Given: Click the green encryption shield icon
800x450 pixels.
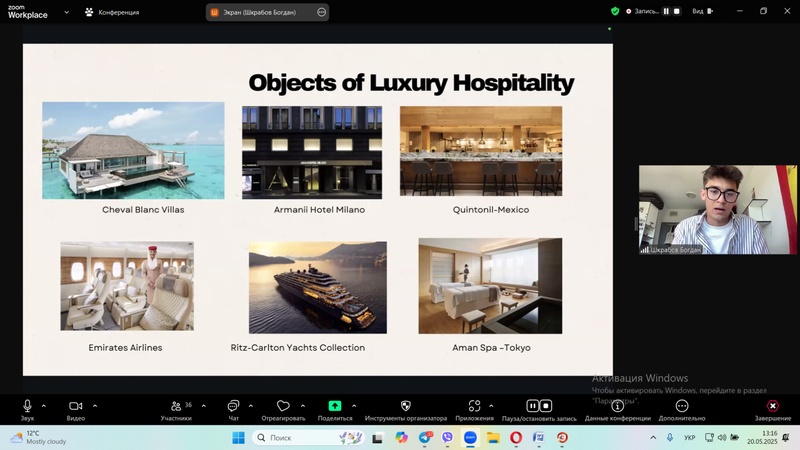Looking at the screenshot, I should pyautogui.click(x=615, y=11).
